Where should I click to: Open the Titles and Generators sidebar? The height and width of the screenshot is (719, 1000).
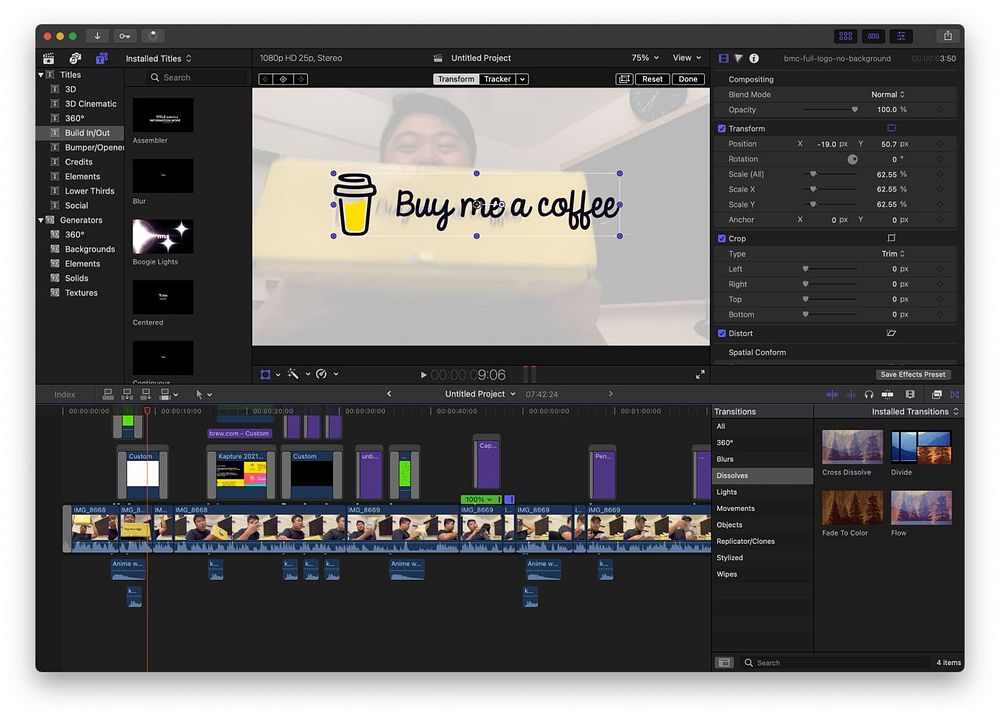tap(101, 58)
